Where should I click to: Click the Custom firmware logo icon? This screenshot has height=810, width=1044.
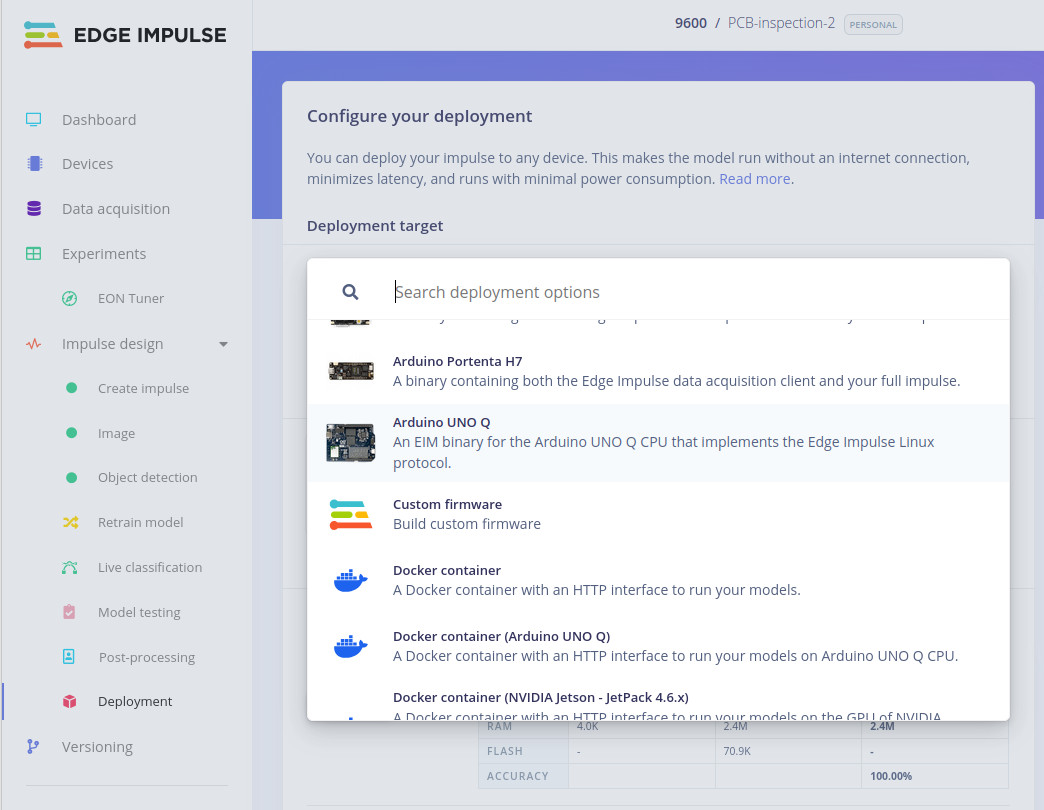[350, 514]
